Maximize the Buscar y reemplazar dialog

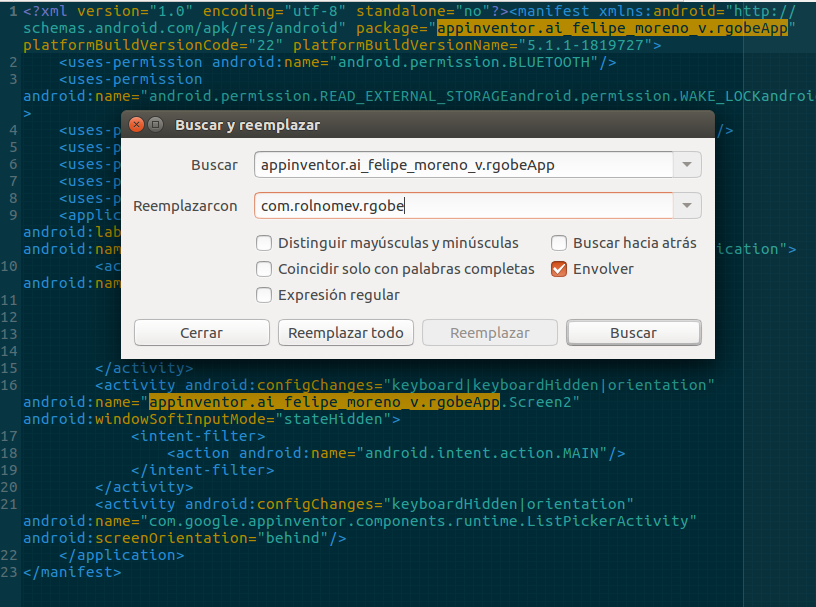click(155, 124)
